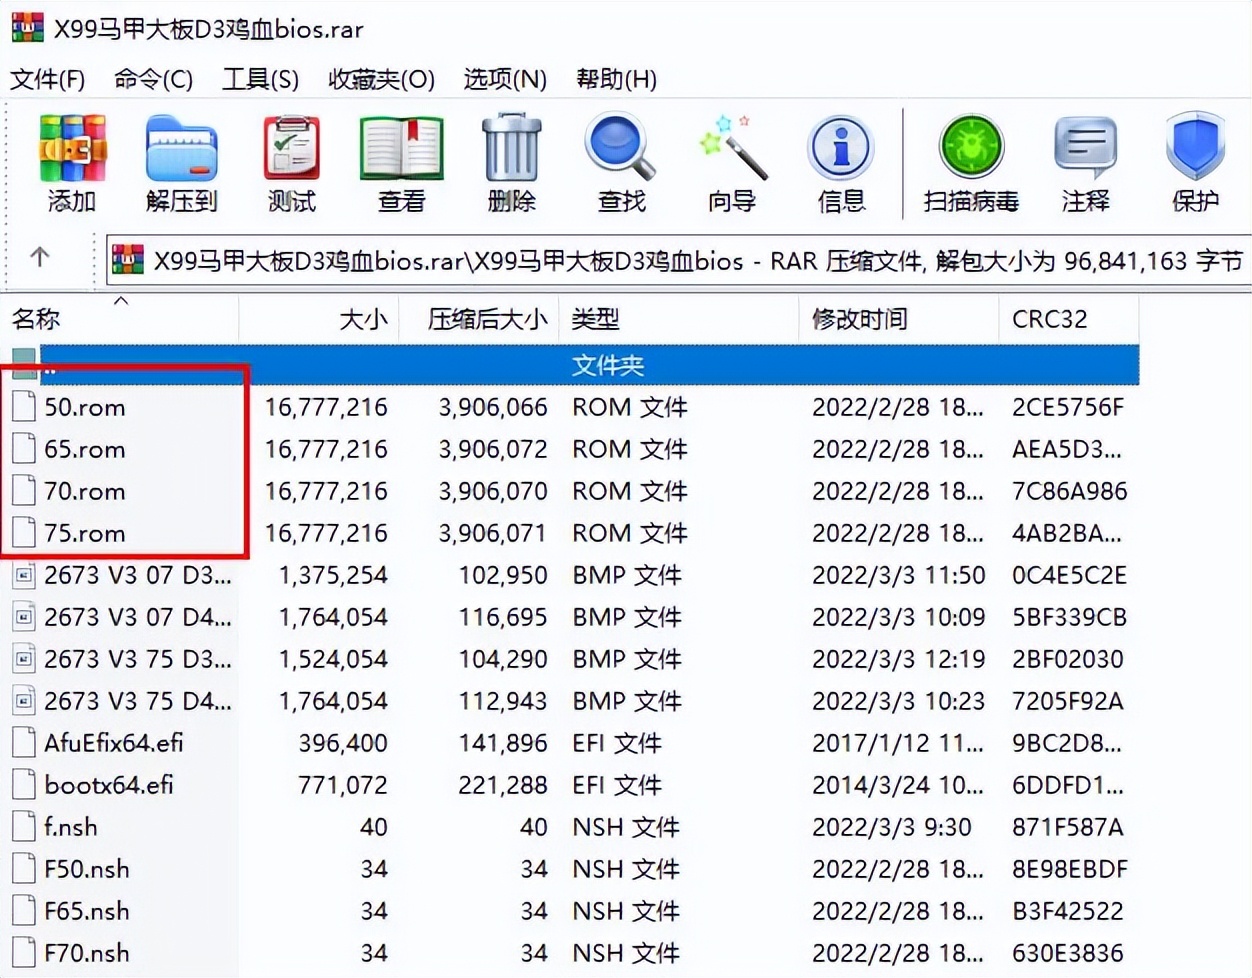This screenshot has width=1252, height=978.
Task: Go up one folder level arrow
Action: tap(40, 258)
